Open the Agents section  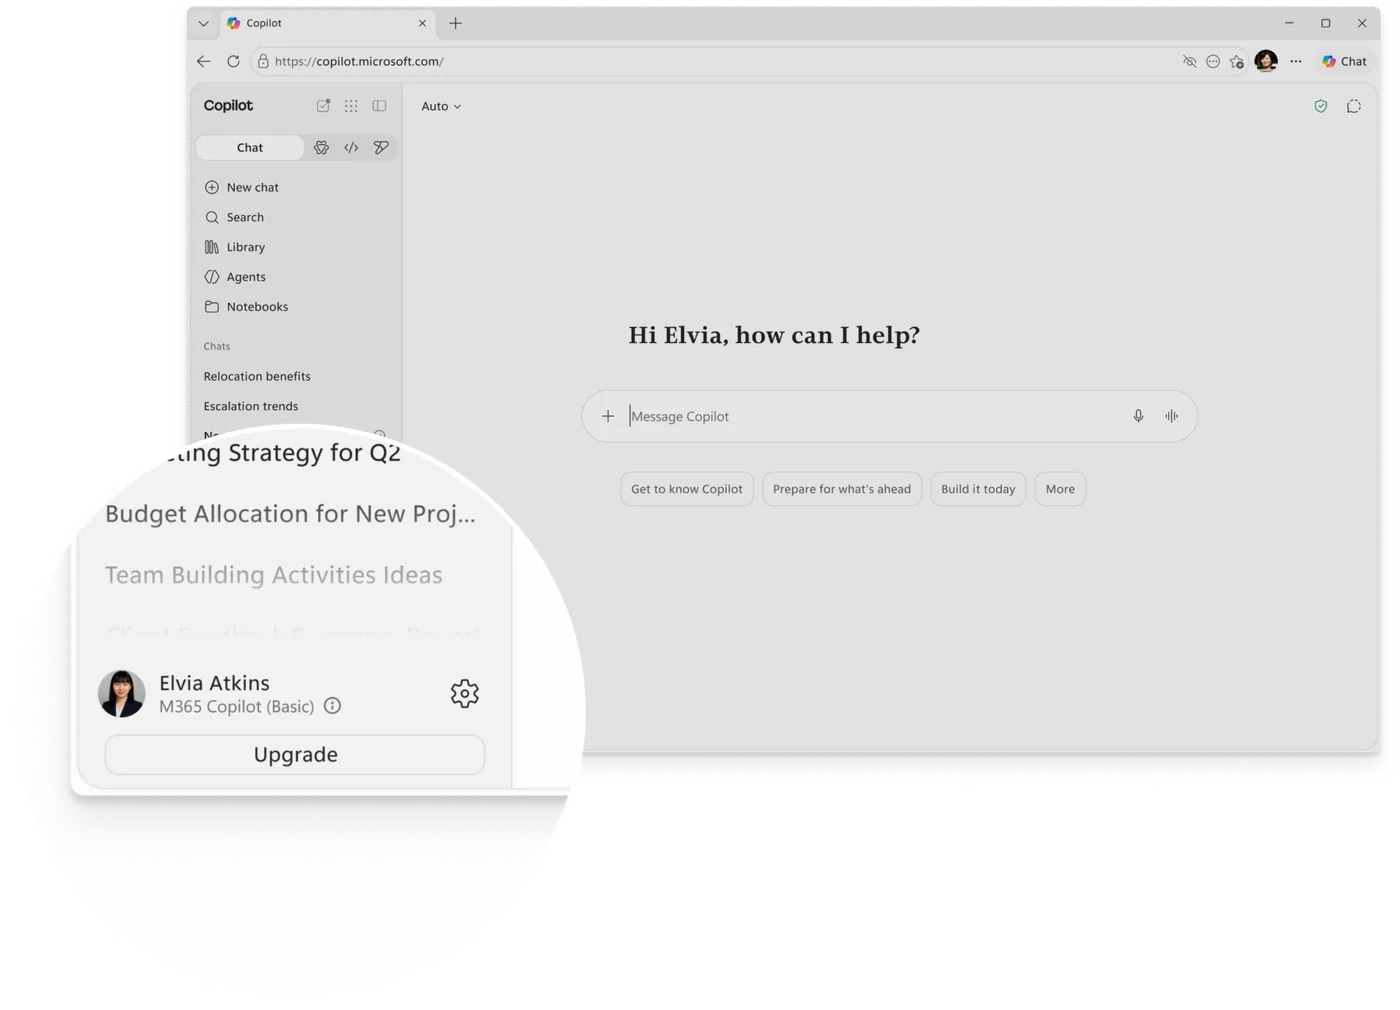tap(235, 277)
